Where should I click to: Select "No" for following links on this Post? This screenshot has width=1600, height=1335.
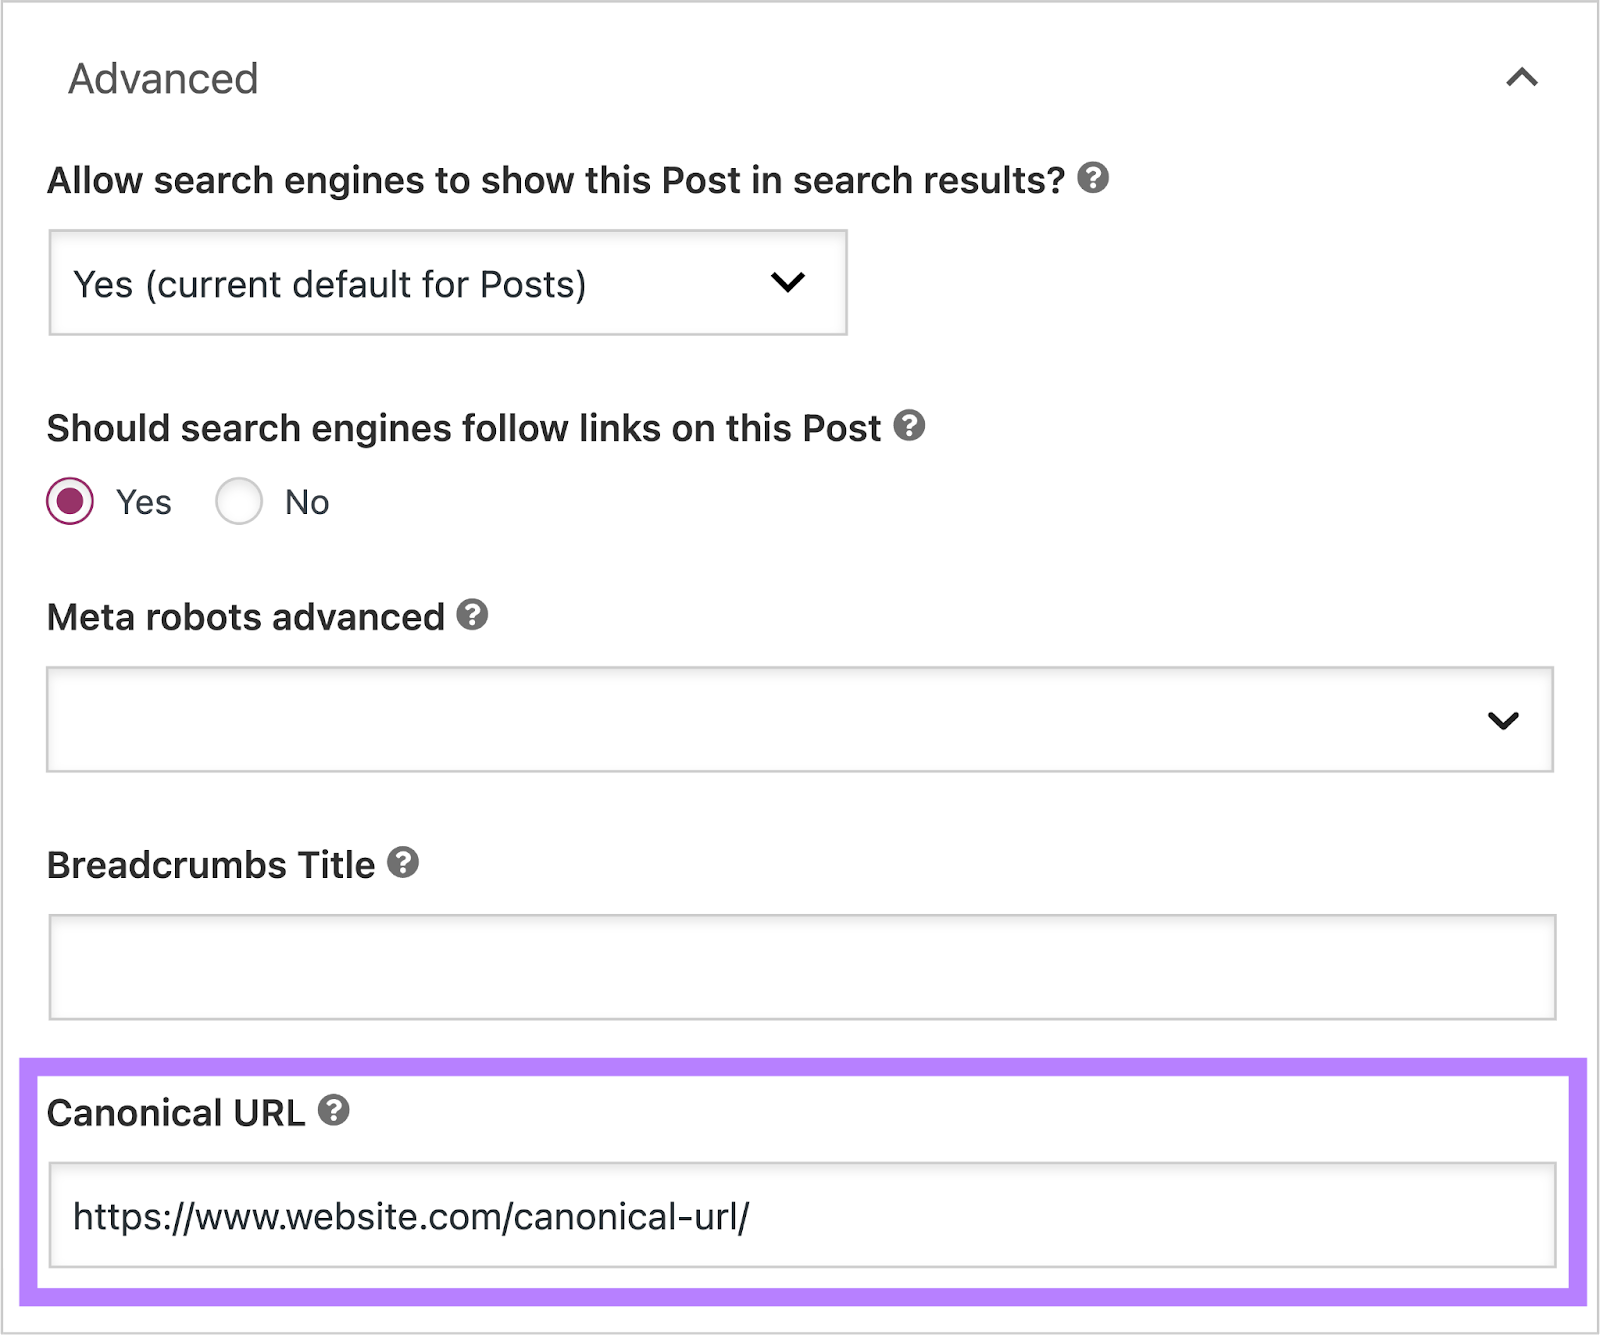point(238,502)
